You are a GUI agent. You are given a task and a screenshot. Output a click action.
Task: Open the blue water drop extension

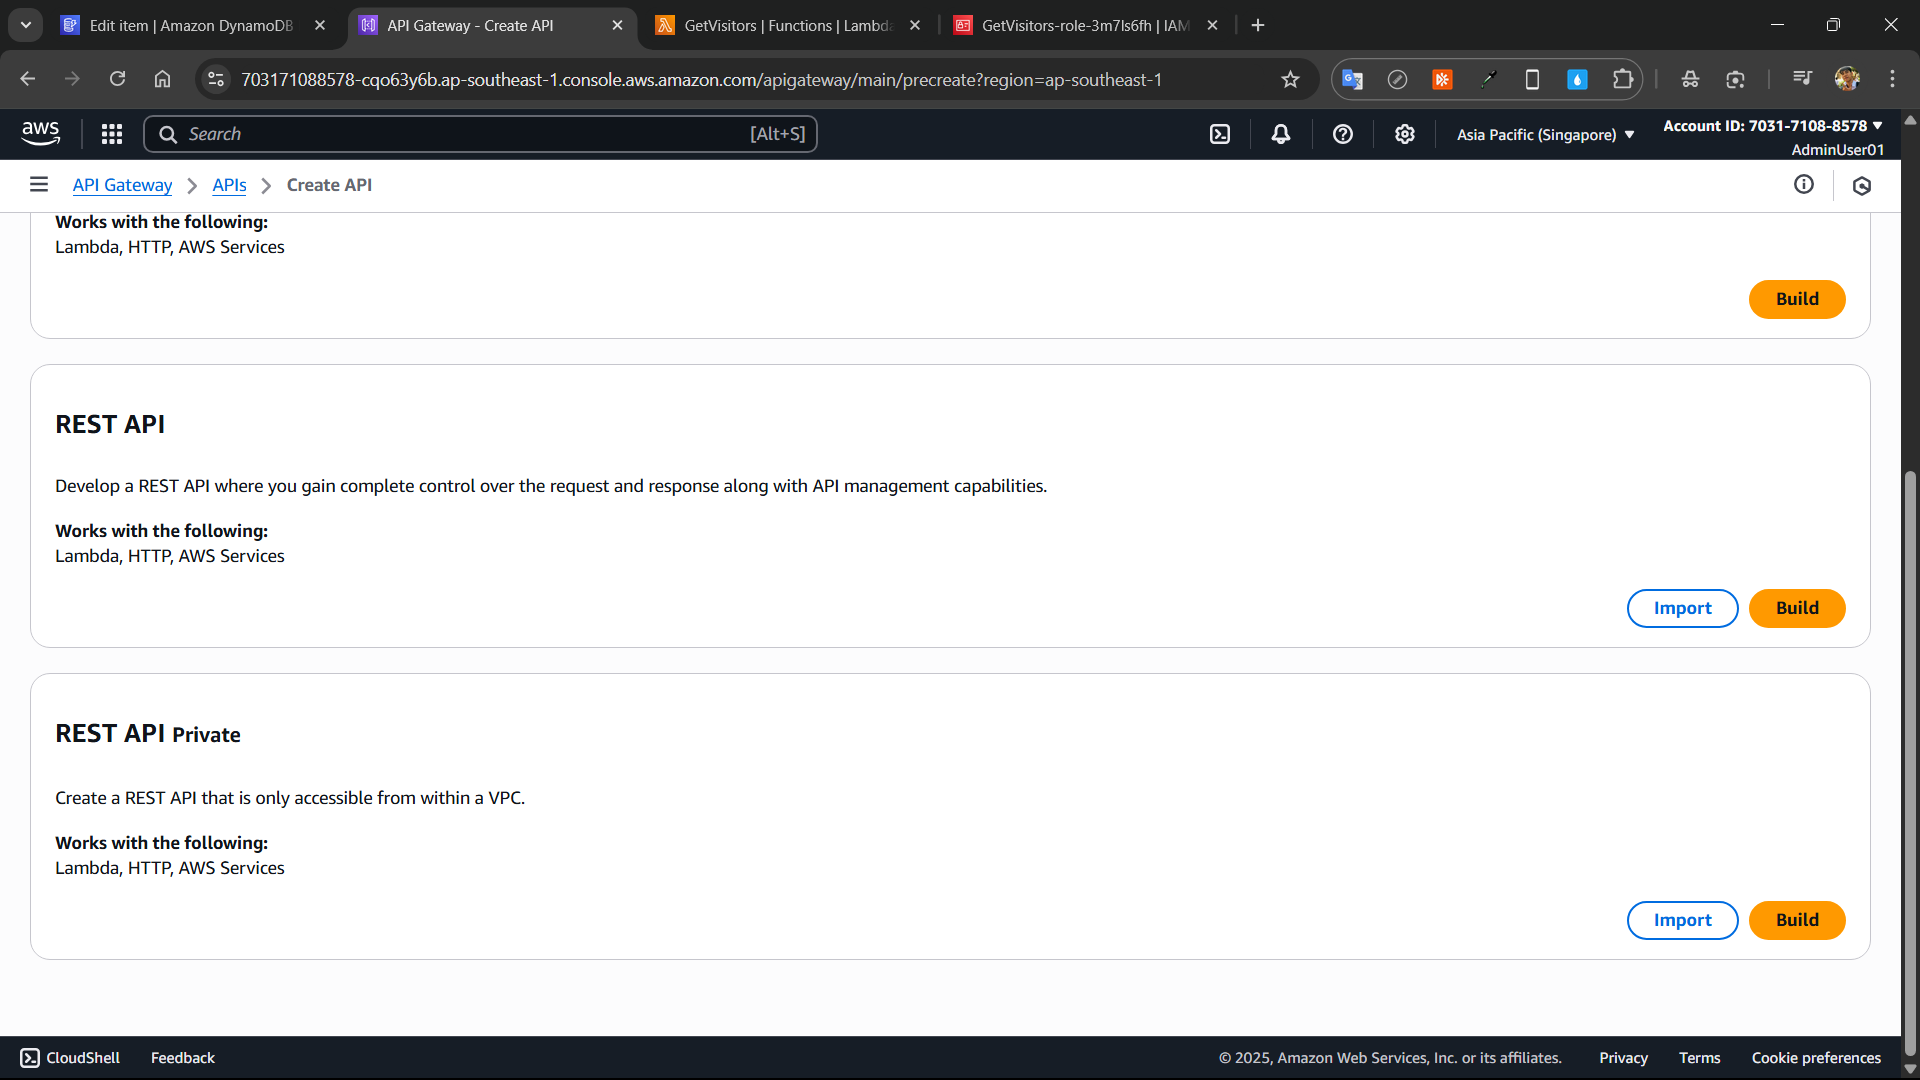(1577, 79)
